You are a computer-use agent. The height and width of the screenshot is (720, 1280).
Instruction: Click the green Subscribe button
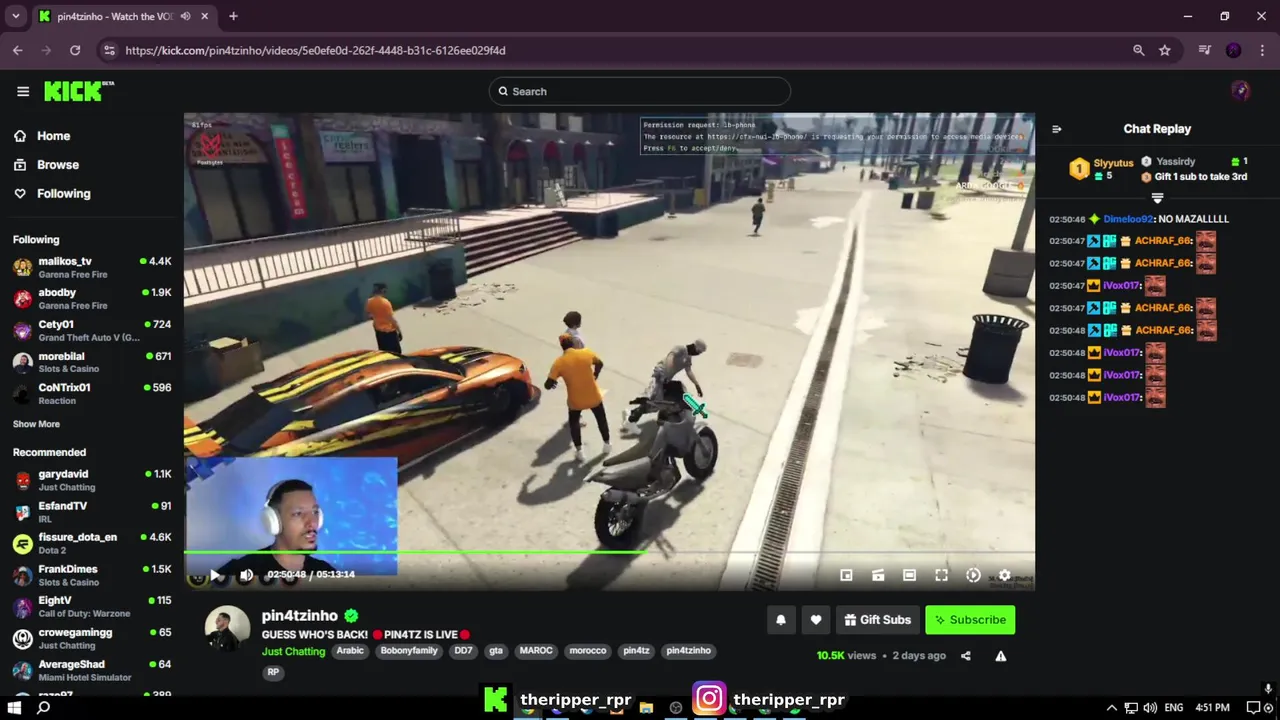[x=970, y=620]
